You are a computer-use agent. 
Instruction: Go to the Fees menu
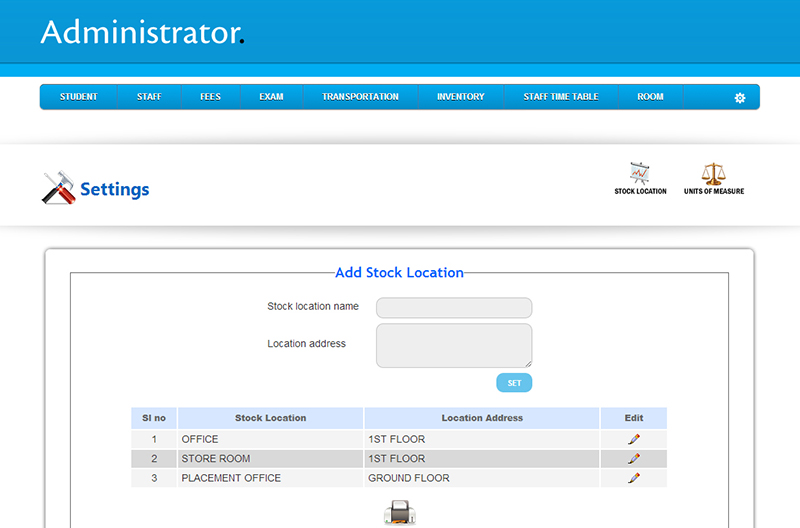209,97
